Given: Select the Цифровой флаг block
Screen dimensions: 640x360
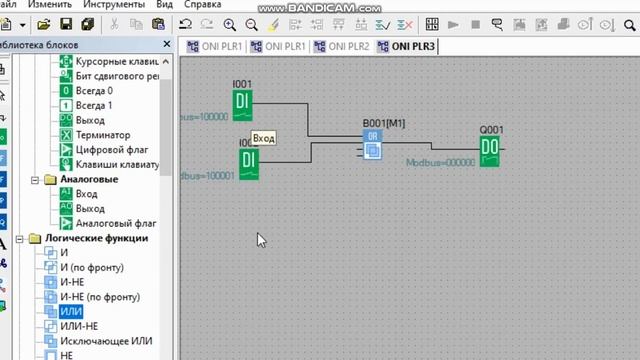Looking at the screenshot, I should (104, 150).
